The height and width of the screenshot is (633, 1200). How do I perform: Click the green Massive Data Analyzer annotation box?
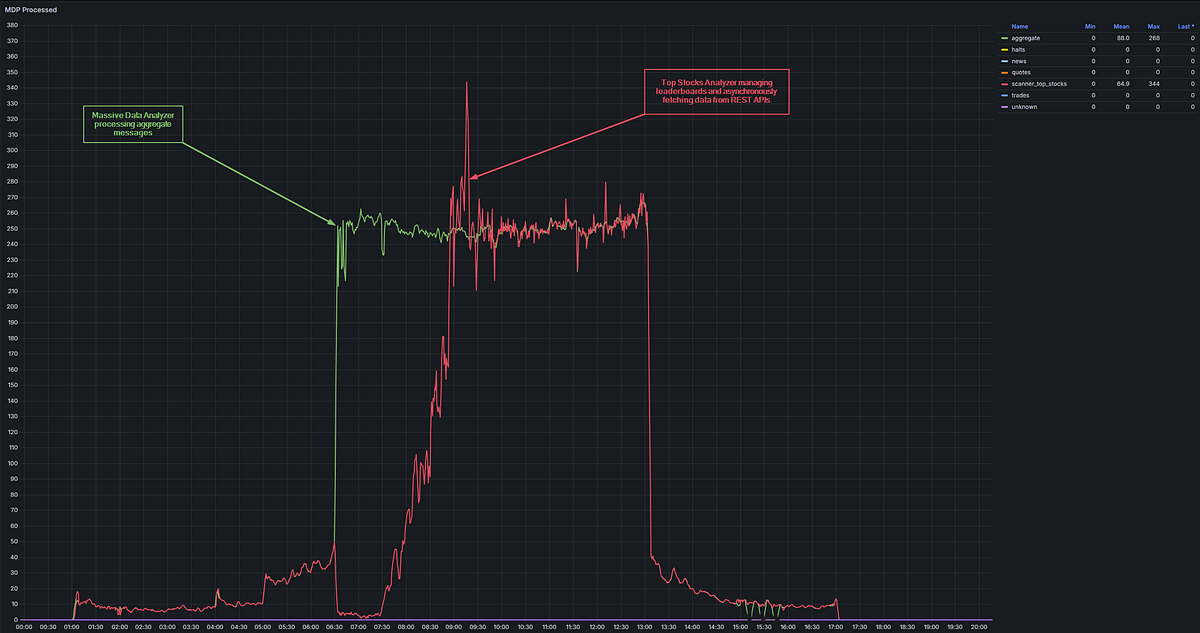pyautogui.click(x=133, y=125)
